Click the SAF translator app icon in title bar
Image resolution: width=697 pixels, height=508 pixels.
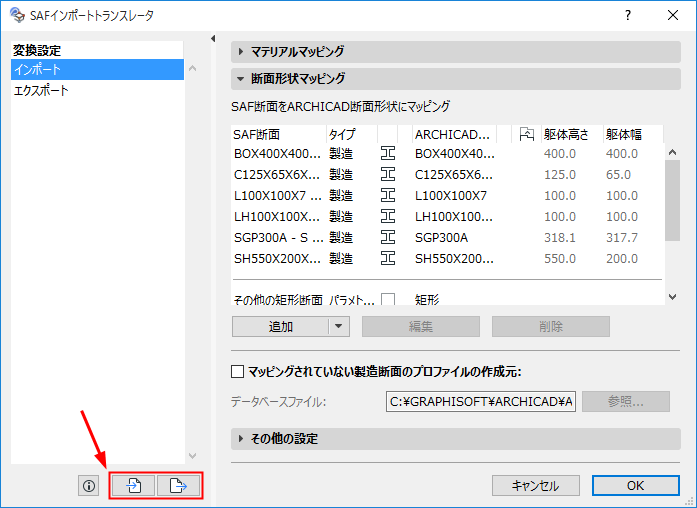tap(17, 15)
